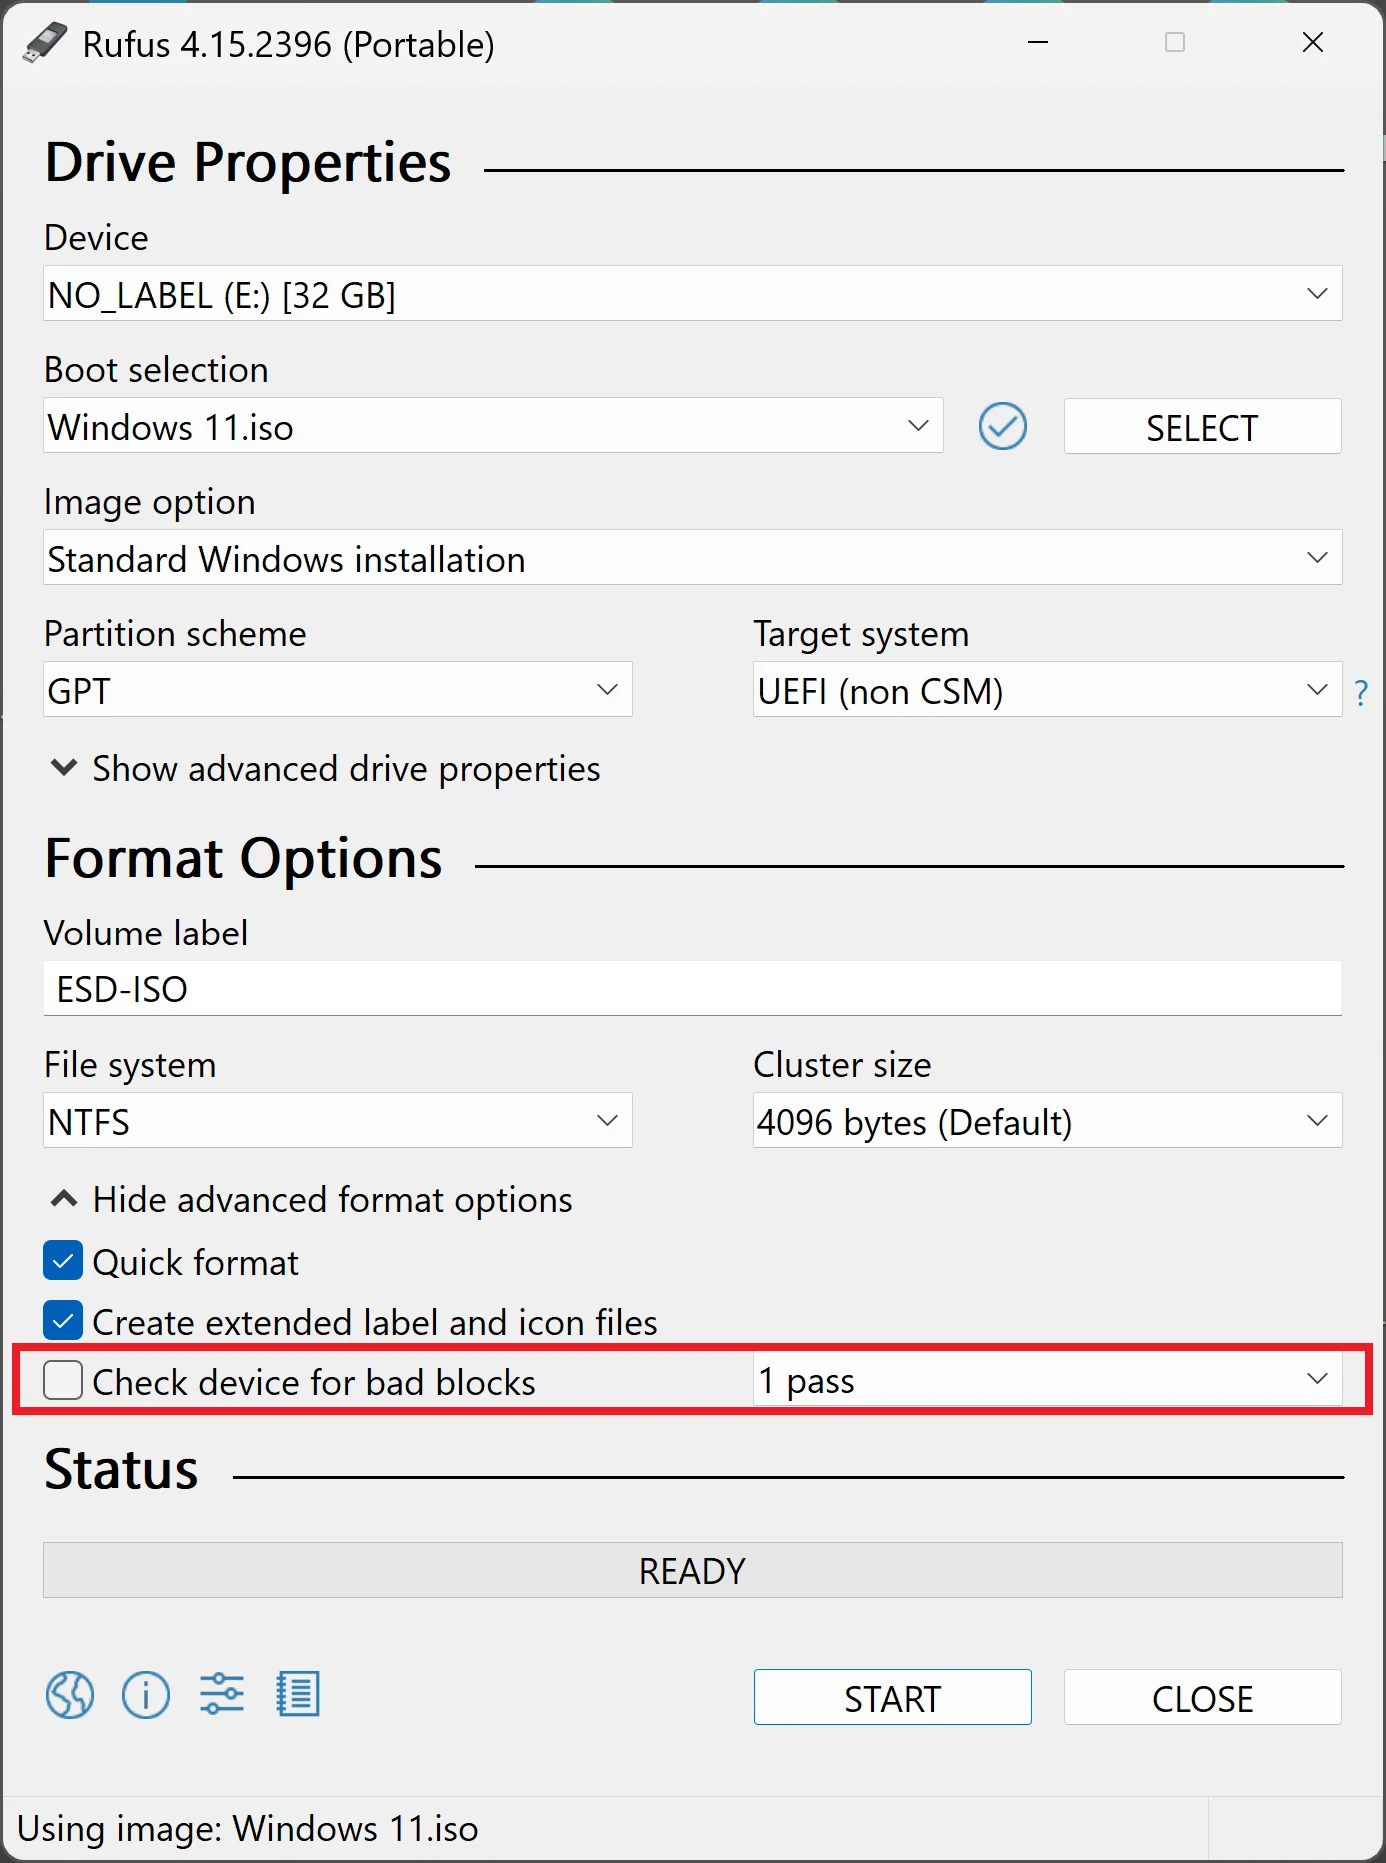
Task: Open the bad blocks 1 pass dropdown
Action: pos(1047,1381)
